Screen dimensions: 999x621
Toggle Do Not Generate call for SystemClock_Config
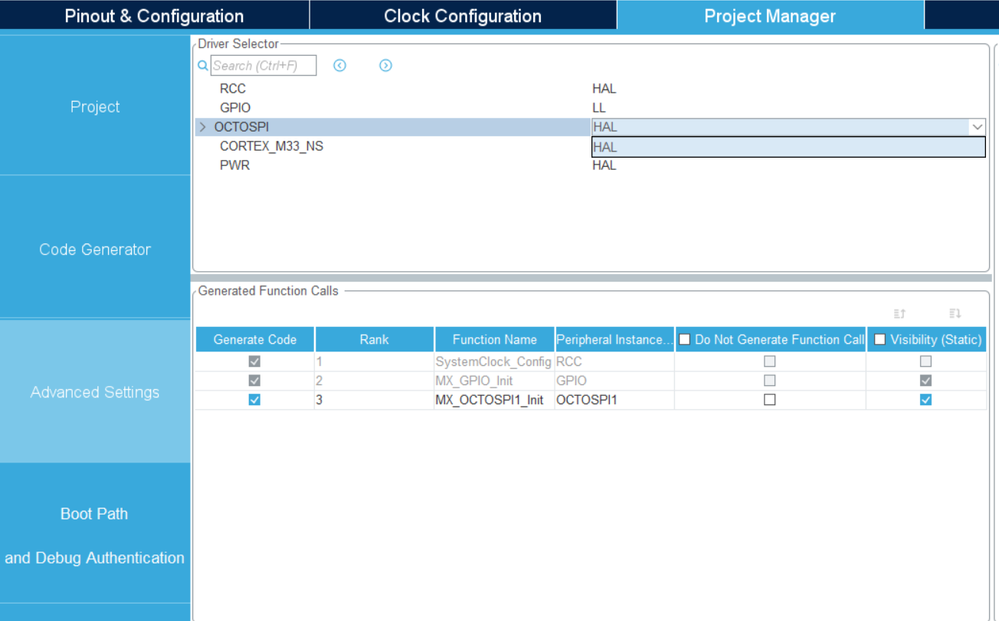(x=770, y=361)
